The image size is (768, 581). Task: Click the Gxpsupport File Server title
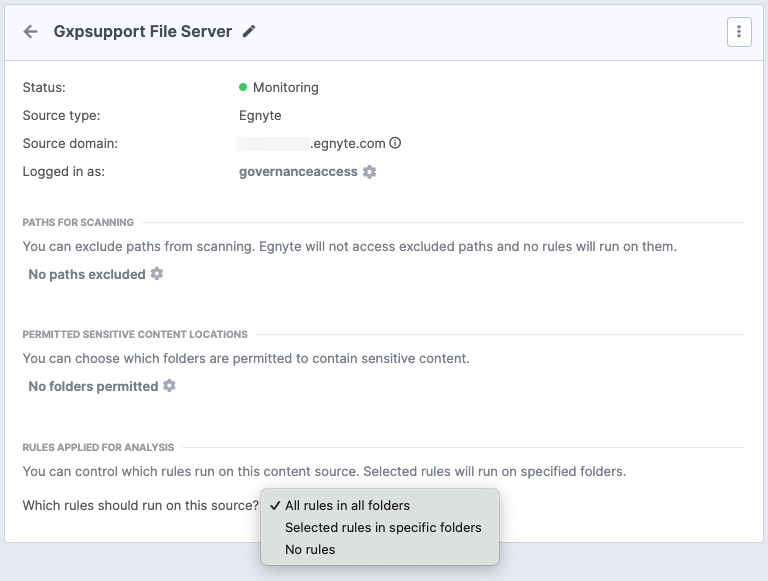(143, 31)
